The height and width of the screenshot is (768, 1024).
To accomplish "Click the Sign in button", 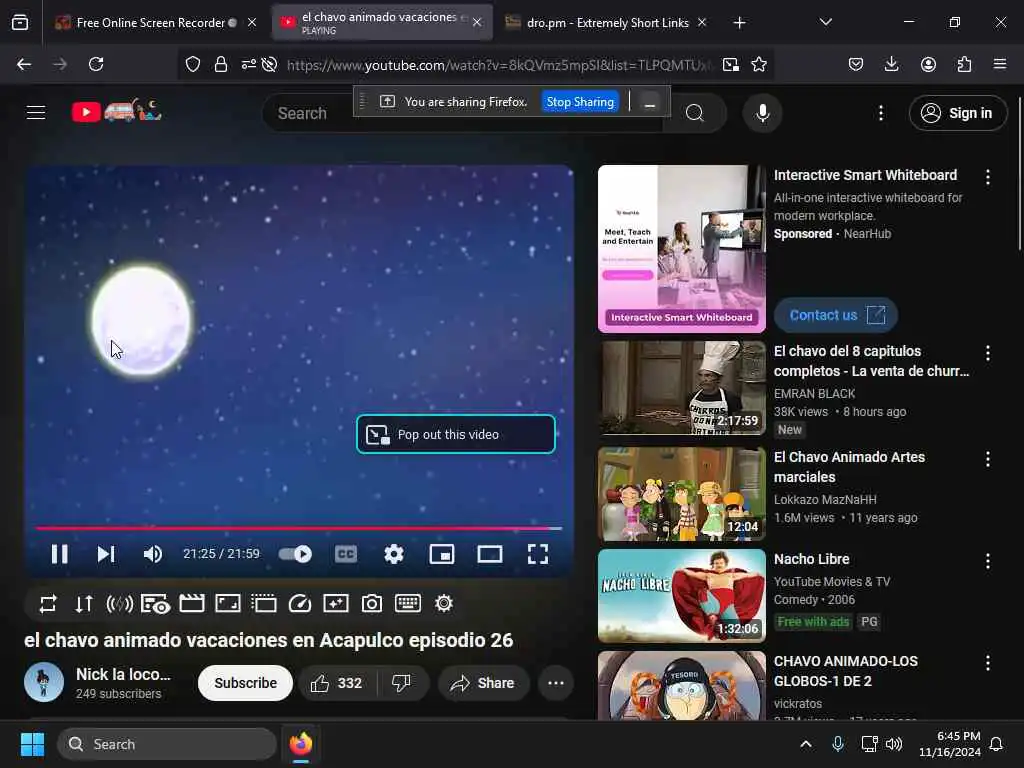I will (958, 113).
